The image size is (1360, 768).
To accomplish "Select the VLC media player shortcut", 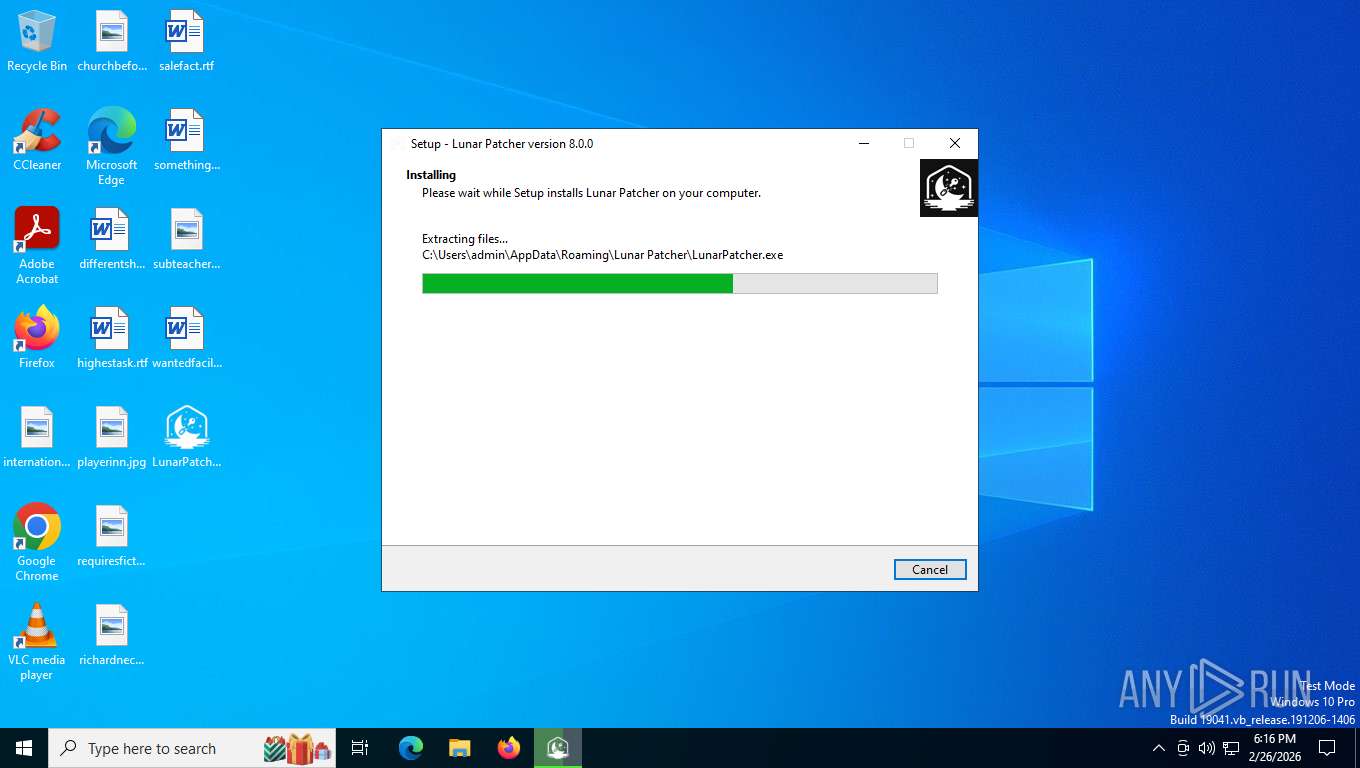I will [37, 642].
